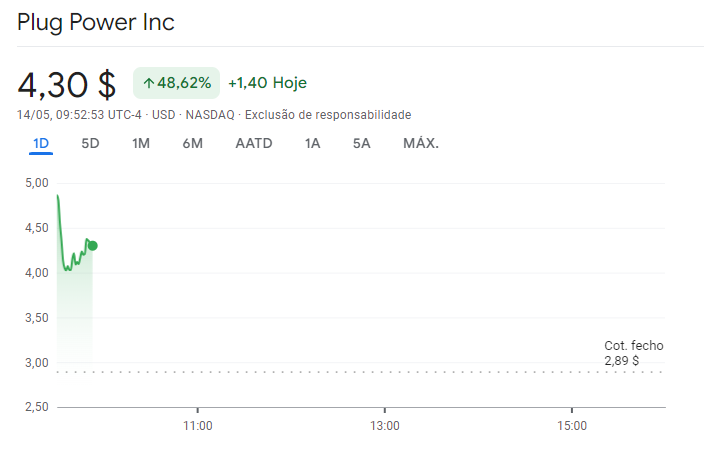Open the Exclusão de responsabilidade link
704x450 pixels.
[328, 115]
